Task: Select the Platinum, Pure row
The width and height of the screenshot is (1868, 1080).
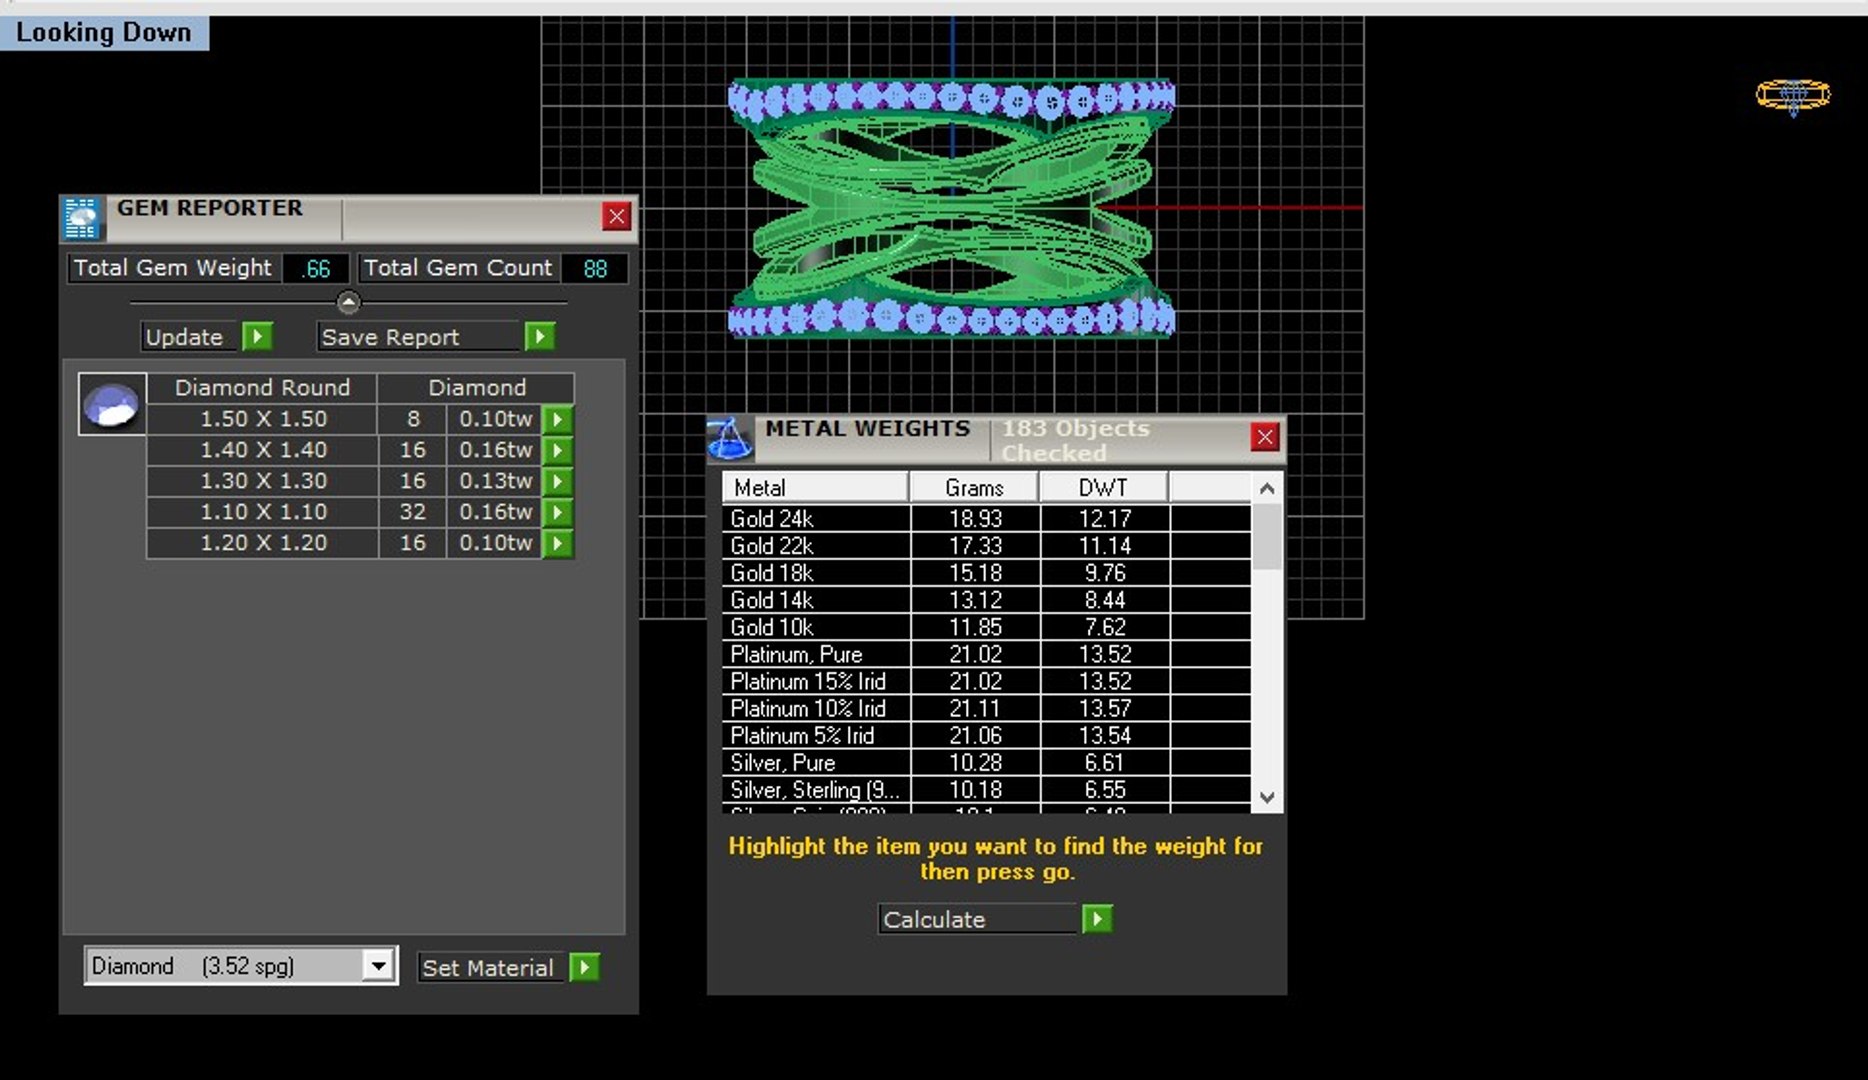Action: point(985,654)
